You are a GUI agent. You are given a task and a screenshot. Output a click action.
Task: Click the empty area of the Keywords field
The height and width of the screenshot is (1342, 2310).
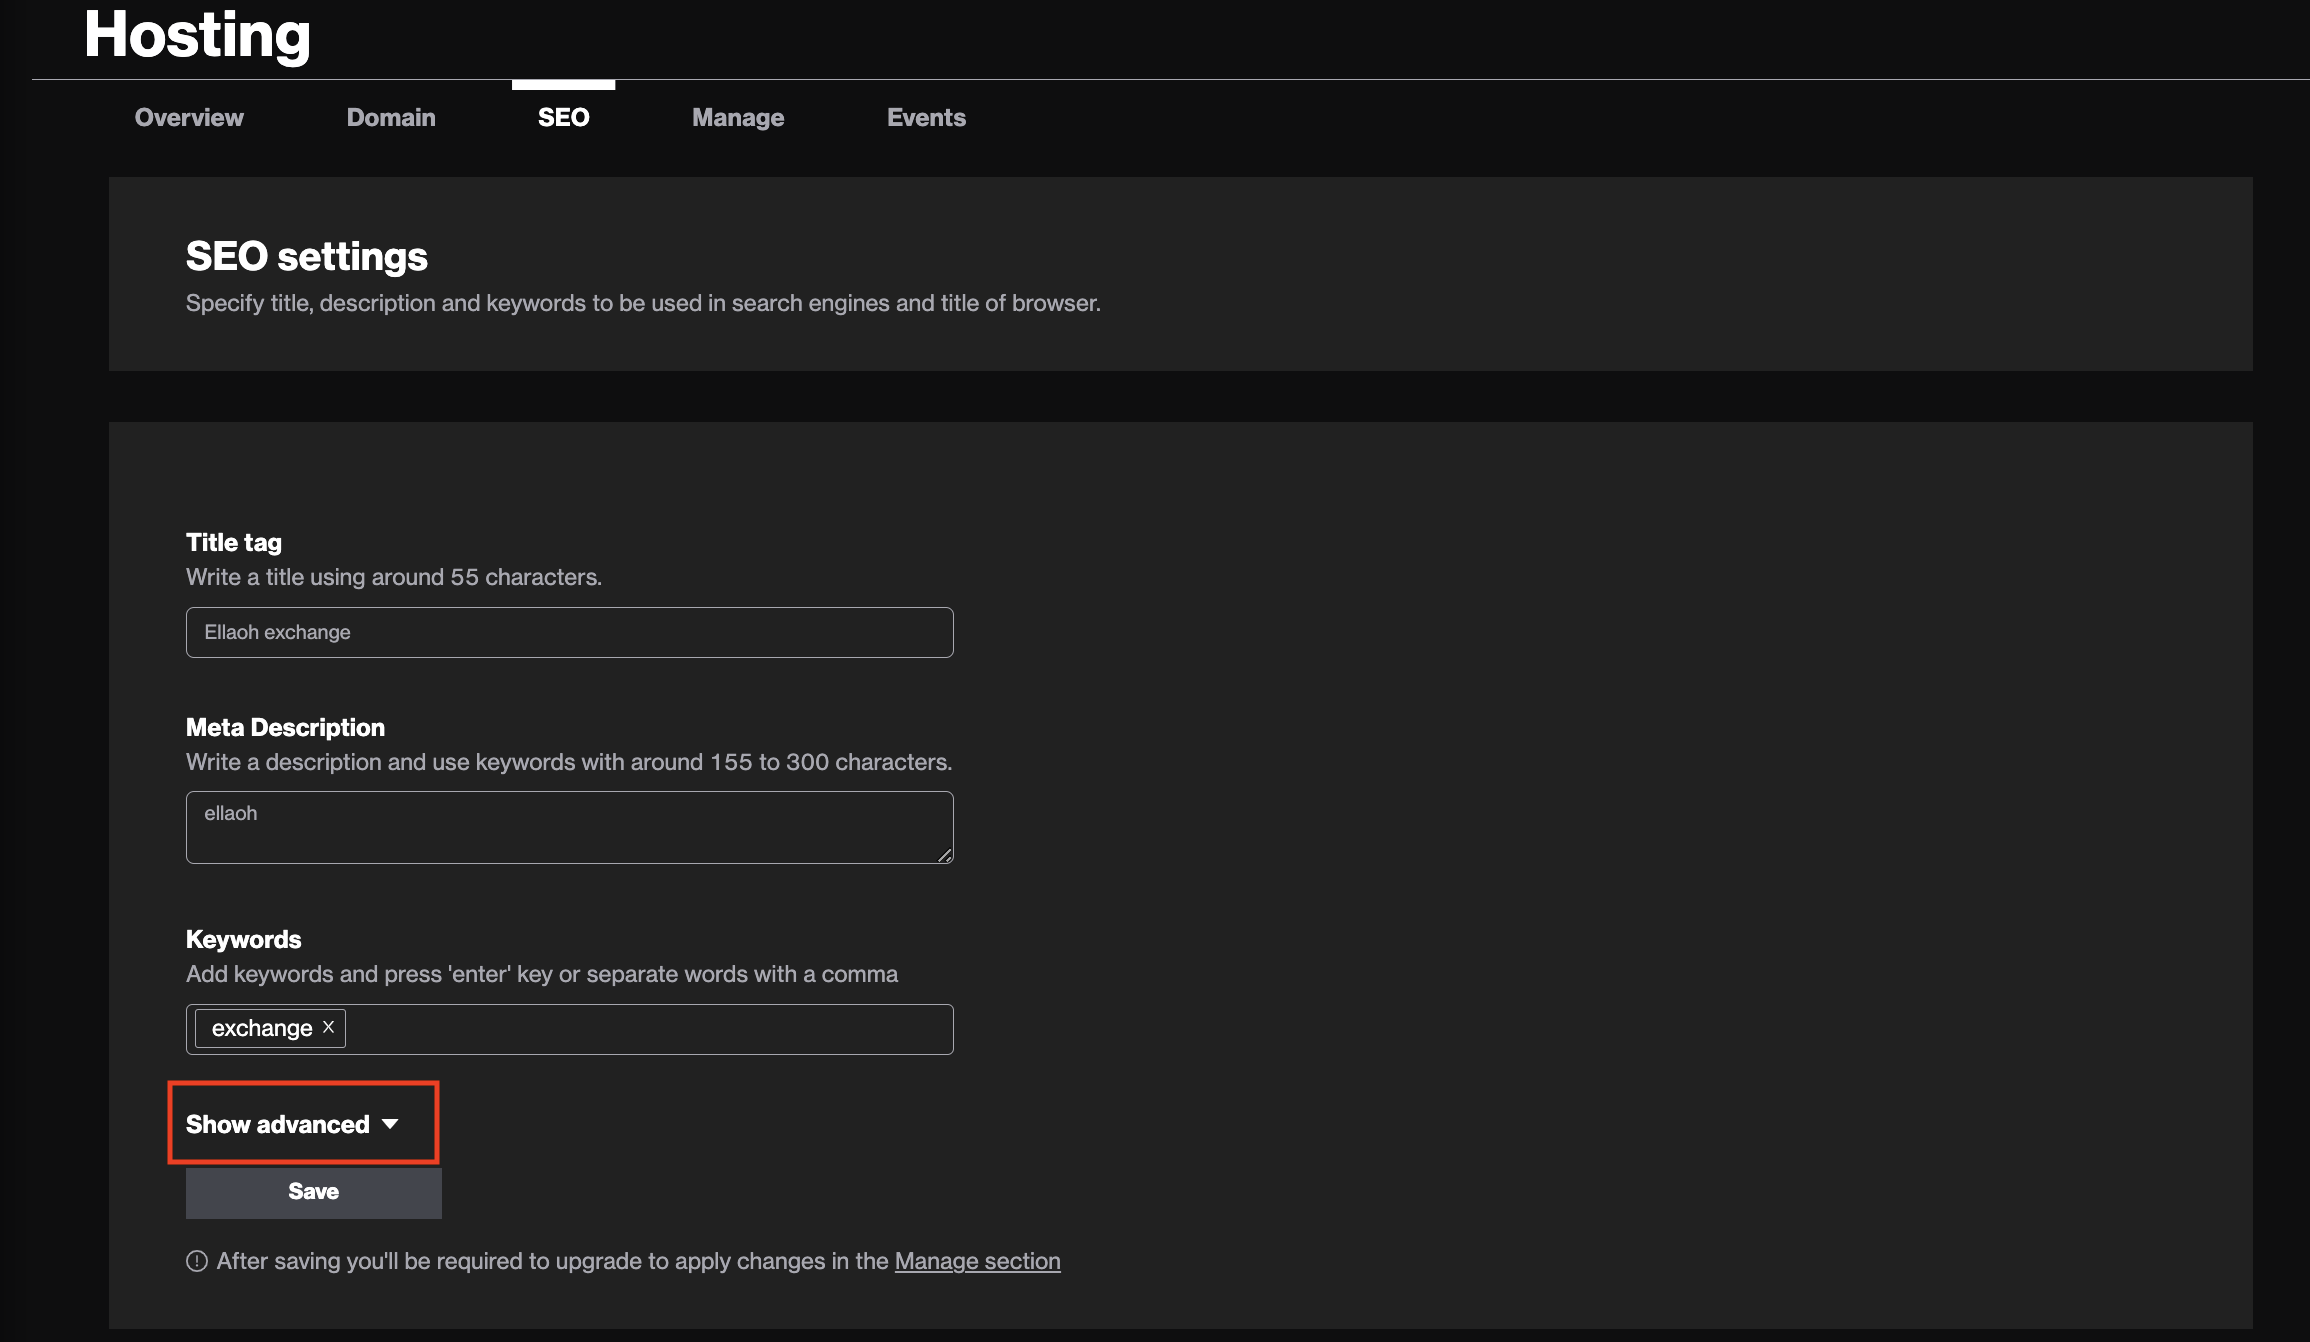(650, 1029)
